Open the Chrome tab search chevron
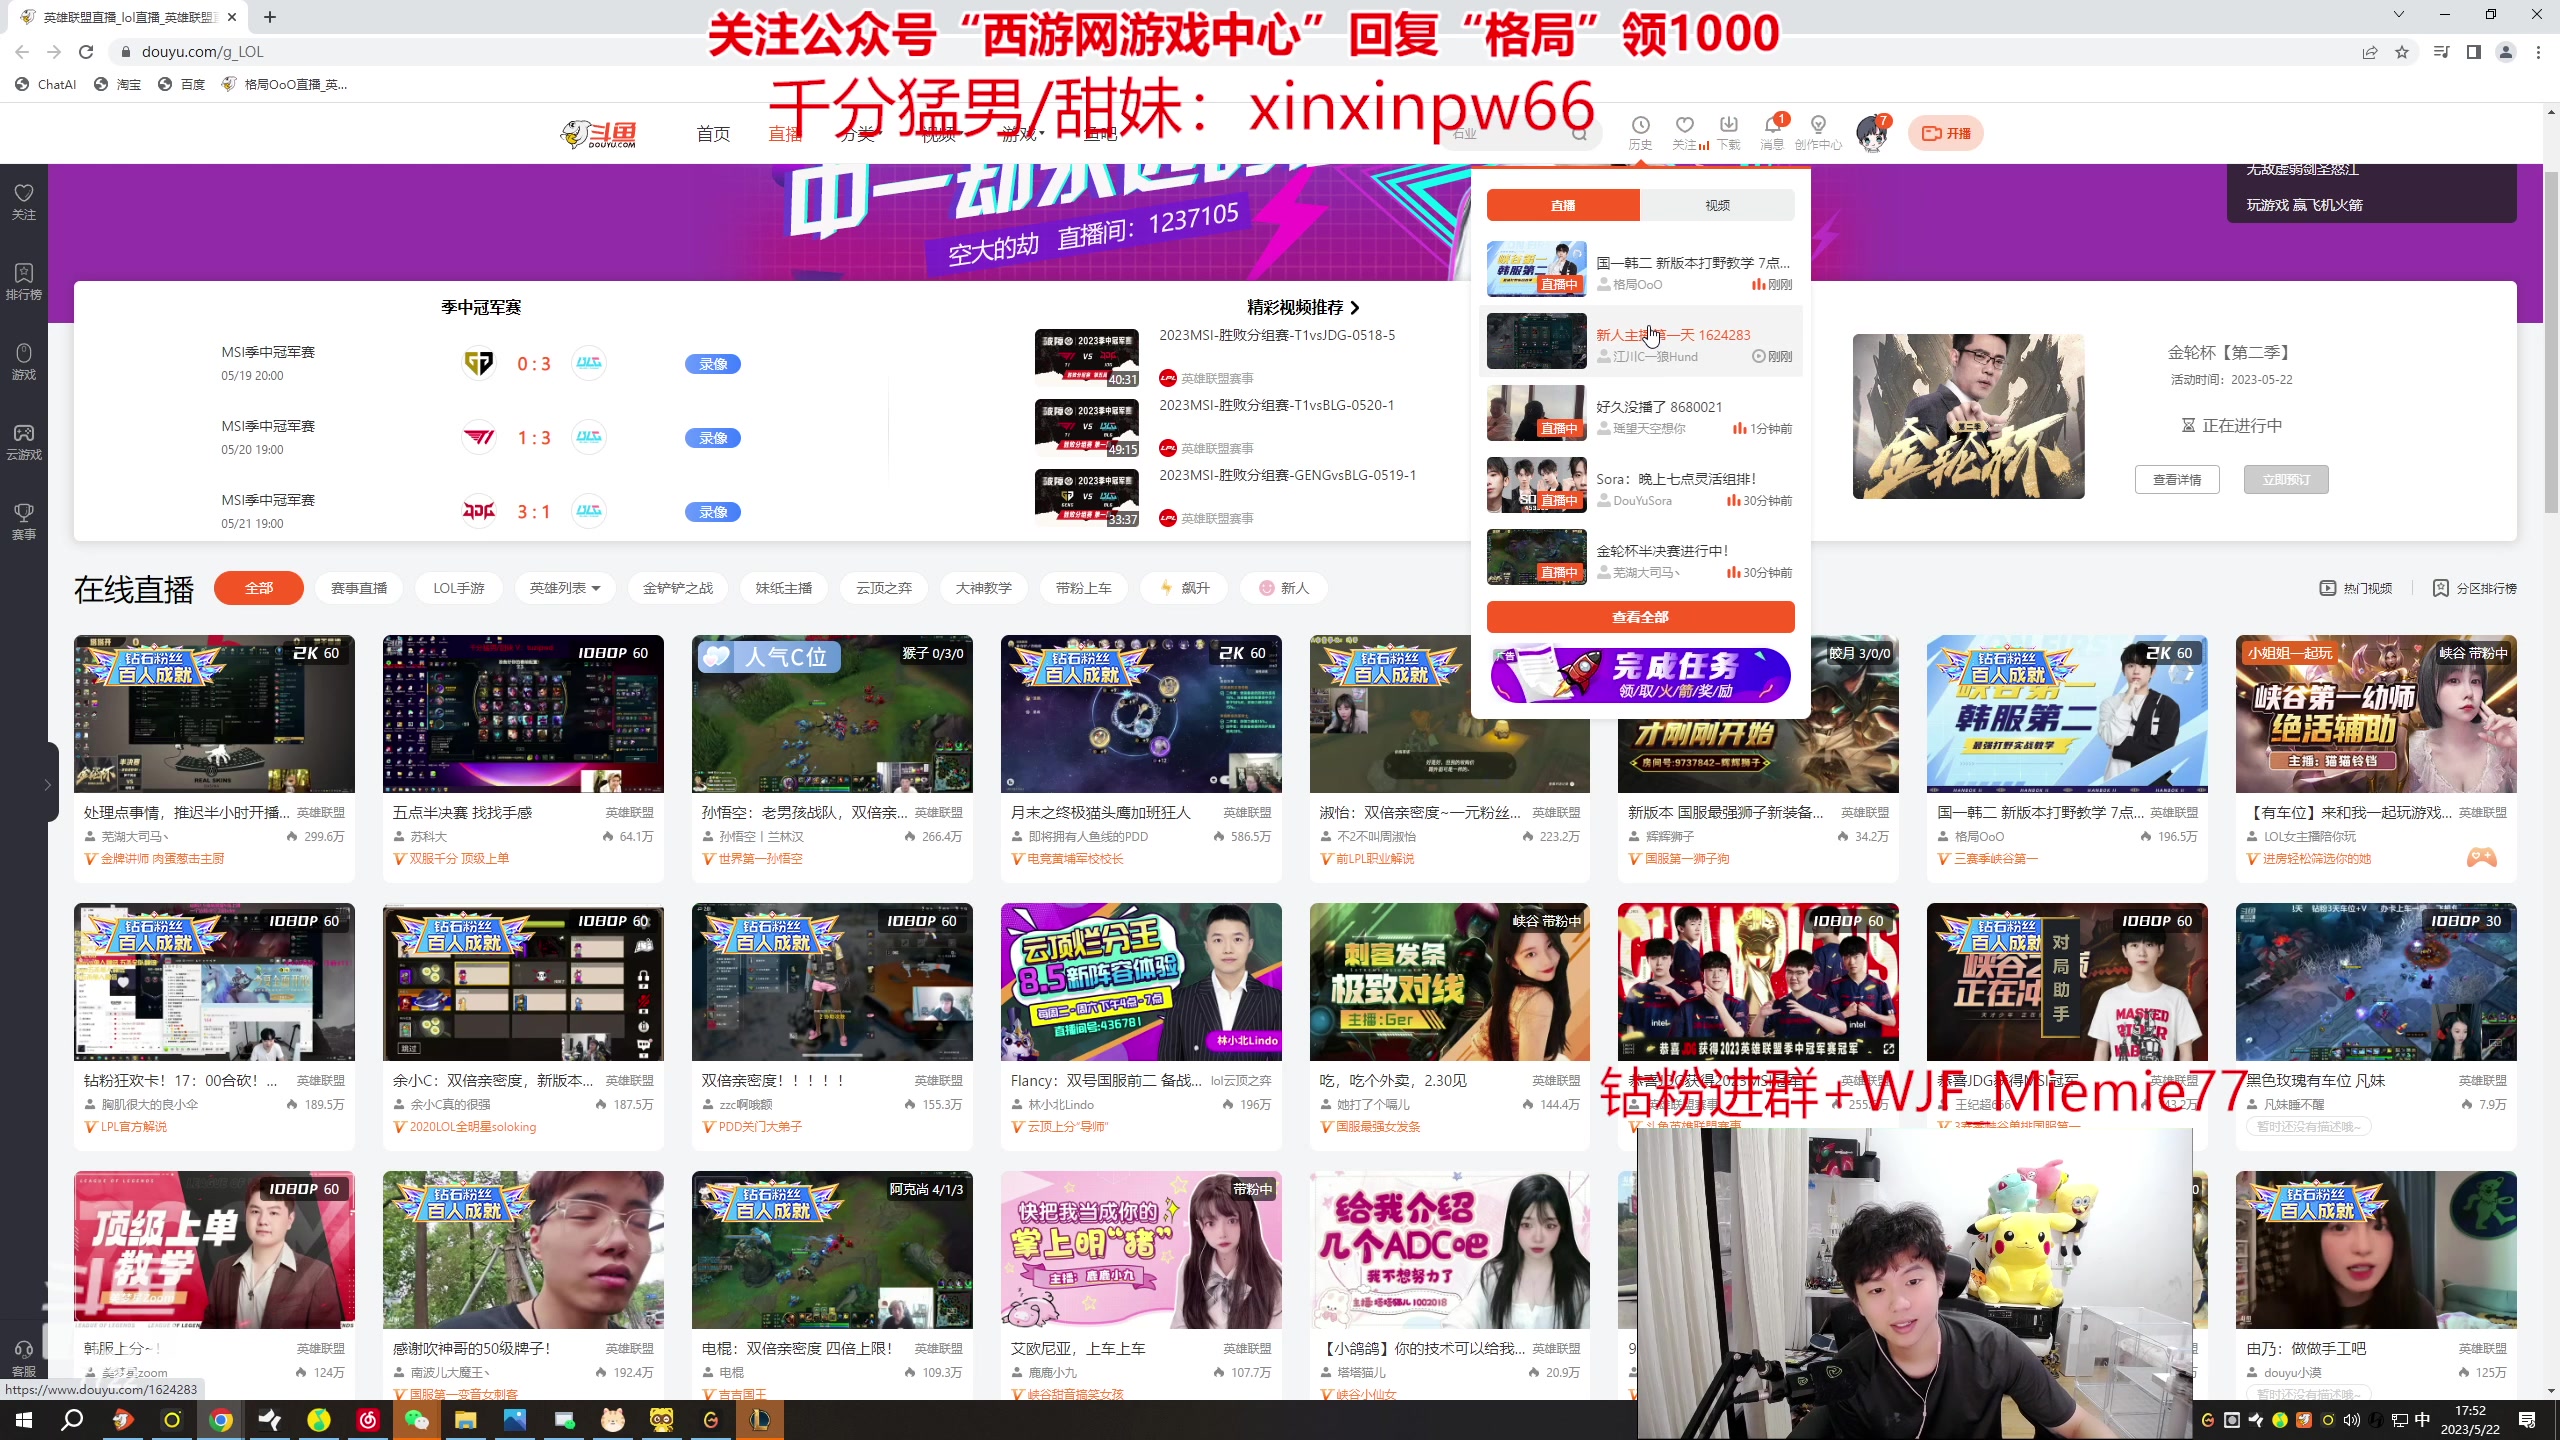This screenshot has height=1440, width=2560. pyautogui.click(x=2398, y=14)
